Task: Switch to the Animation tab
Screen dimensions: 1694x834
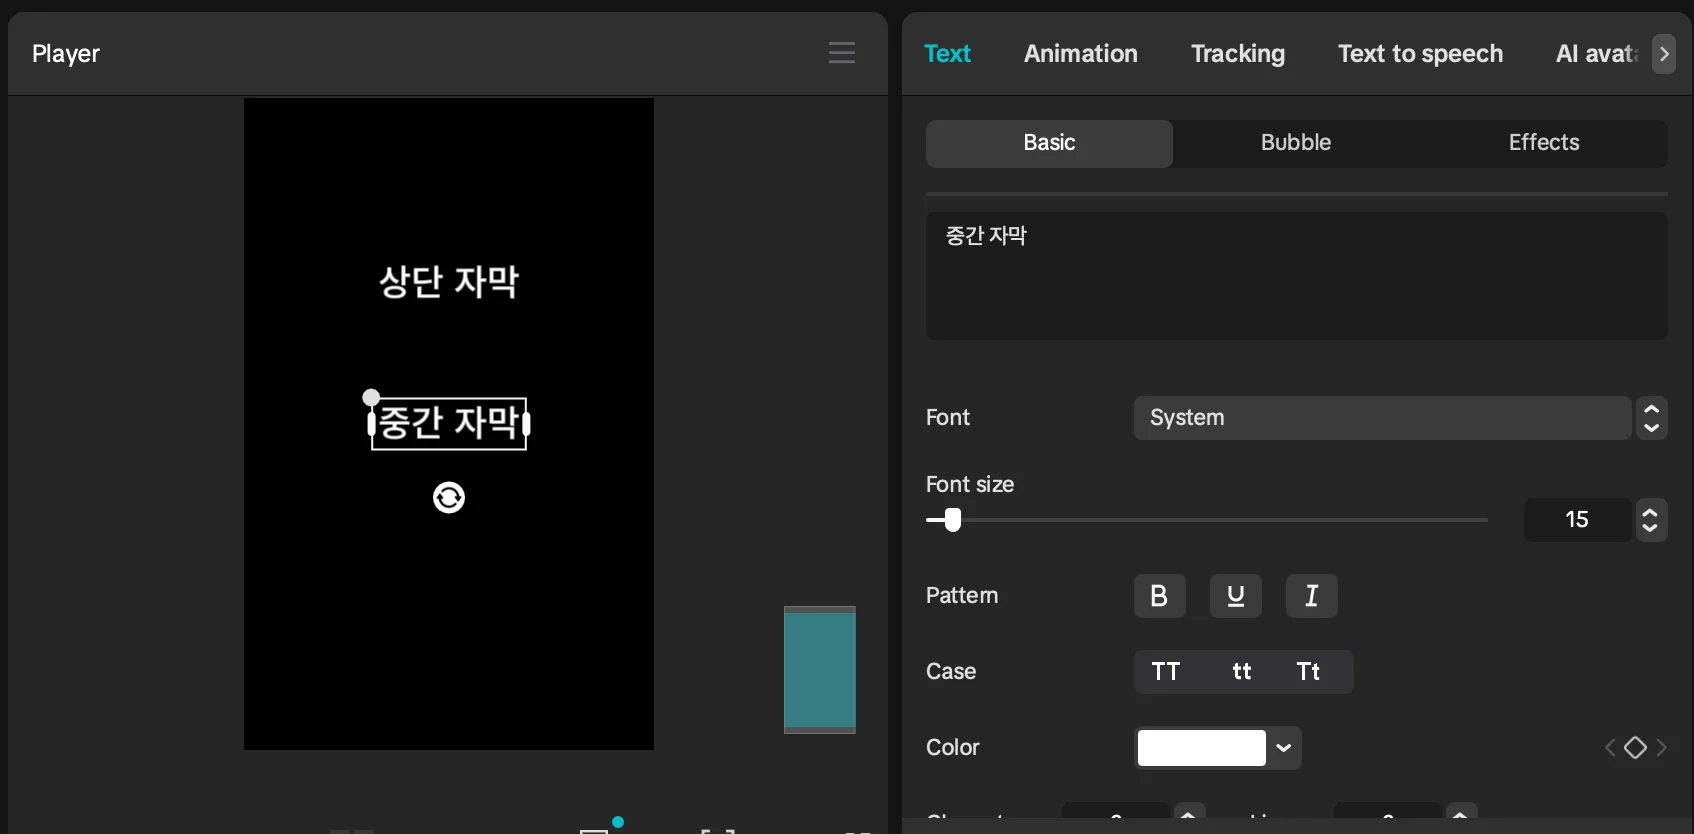Action: [1080, 54]
